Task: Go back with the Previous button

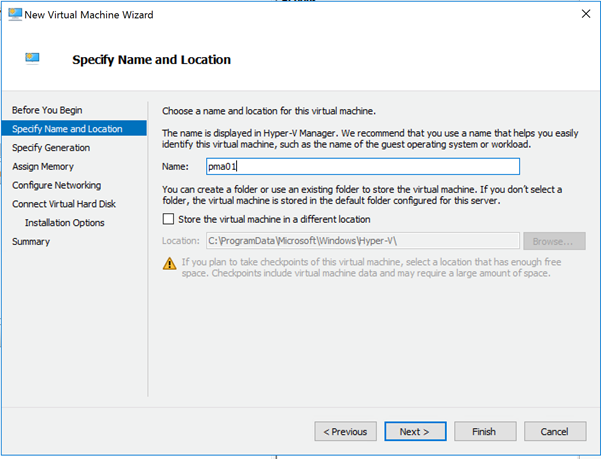Action: [x=345, y=432]
